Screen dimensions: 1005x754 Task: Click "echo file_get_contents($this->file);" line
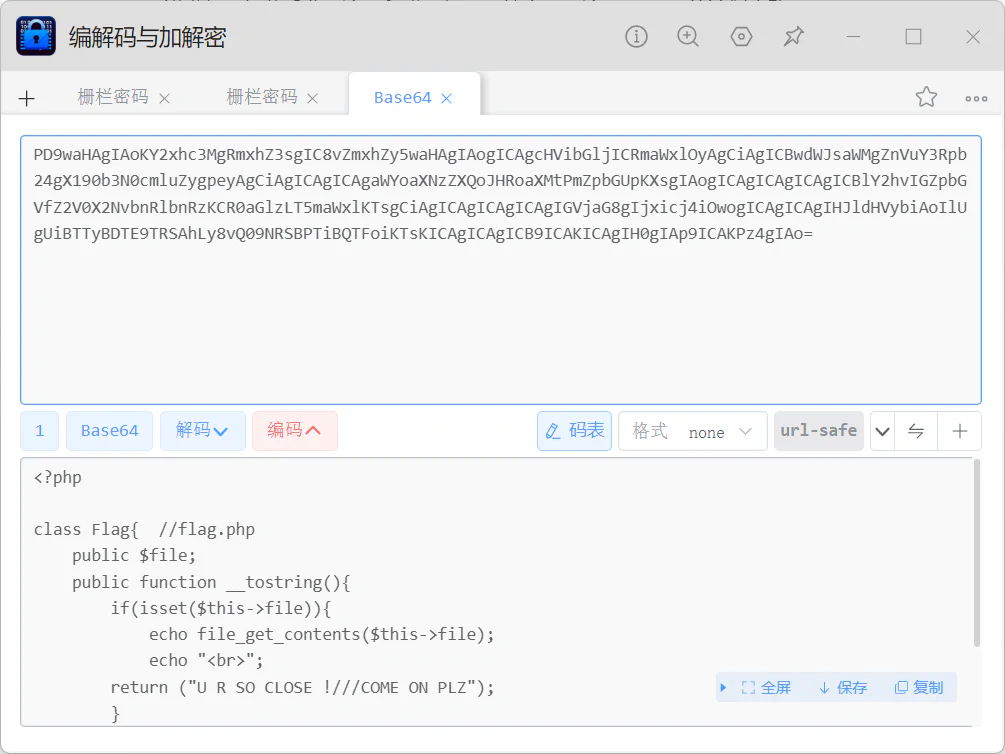pos(322,635)
